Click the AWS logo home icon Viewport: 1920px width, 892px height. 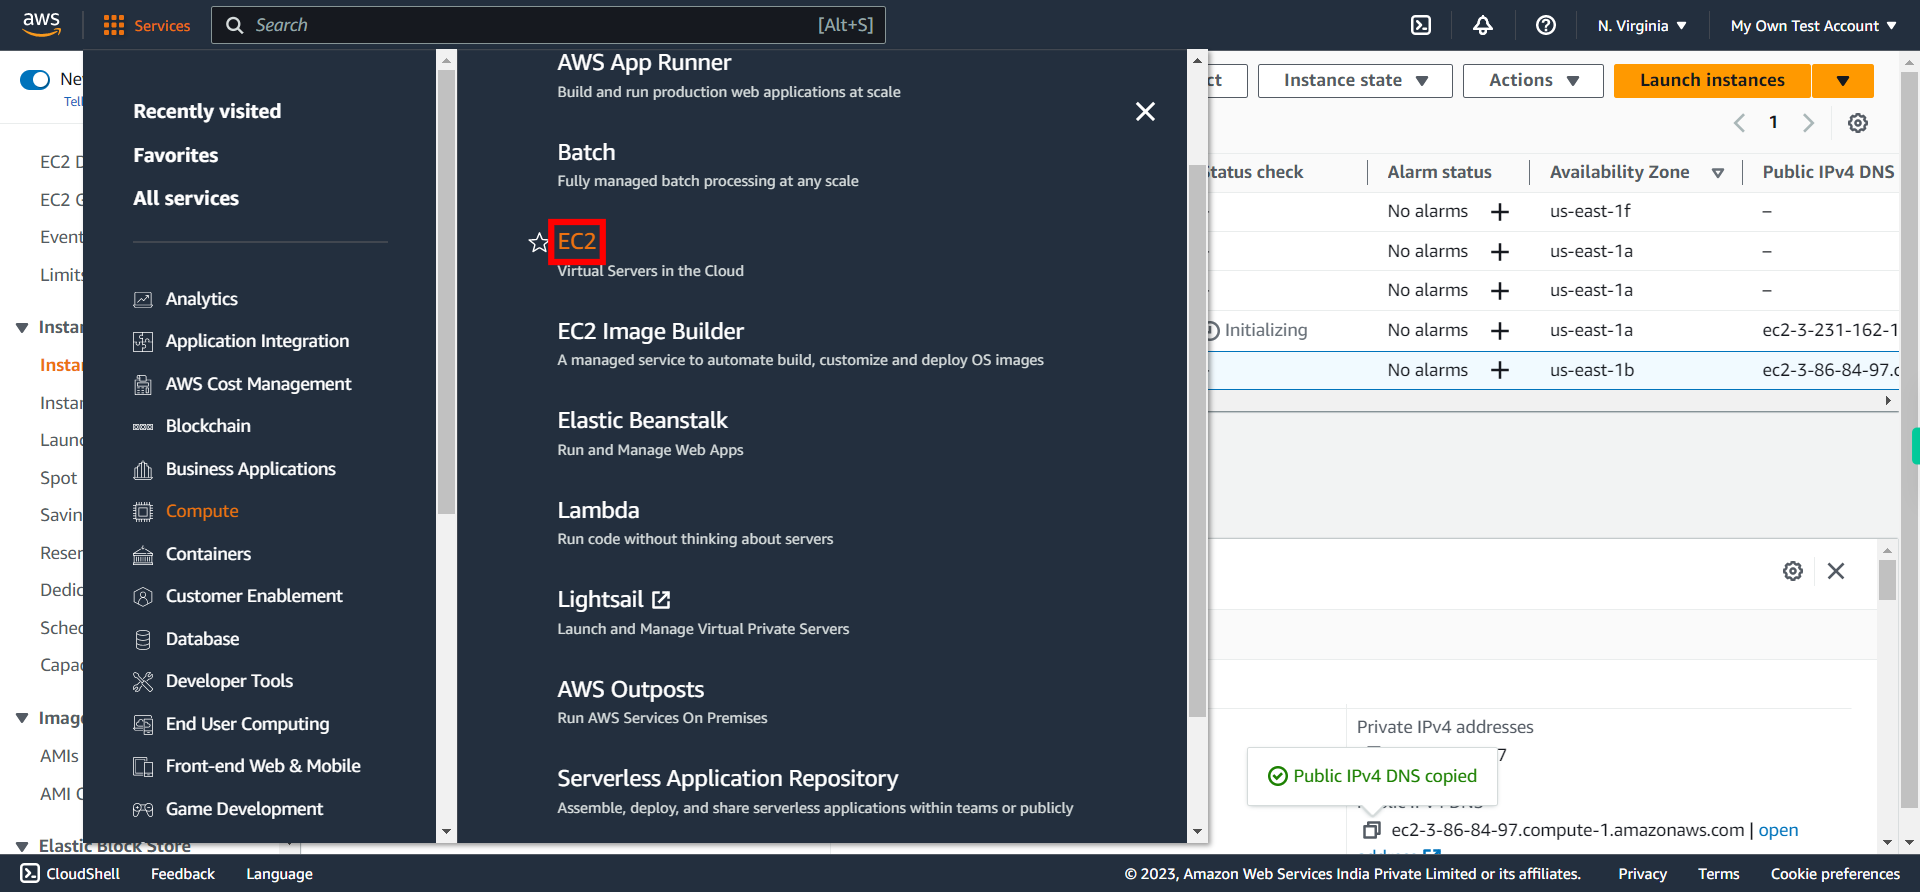tap(41, 24)
